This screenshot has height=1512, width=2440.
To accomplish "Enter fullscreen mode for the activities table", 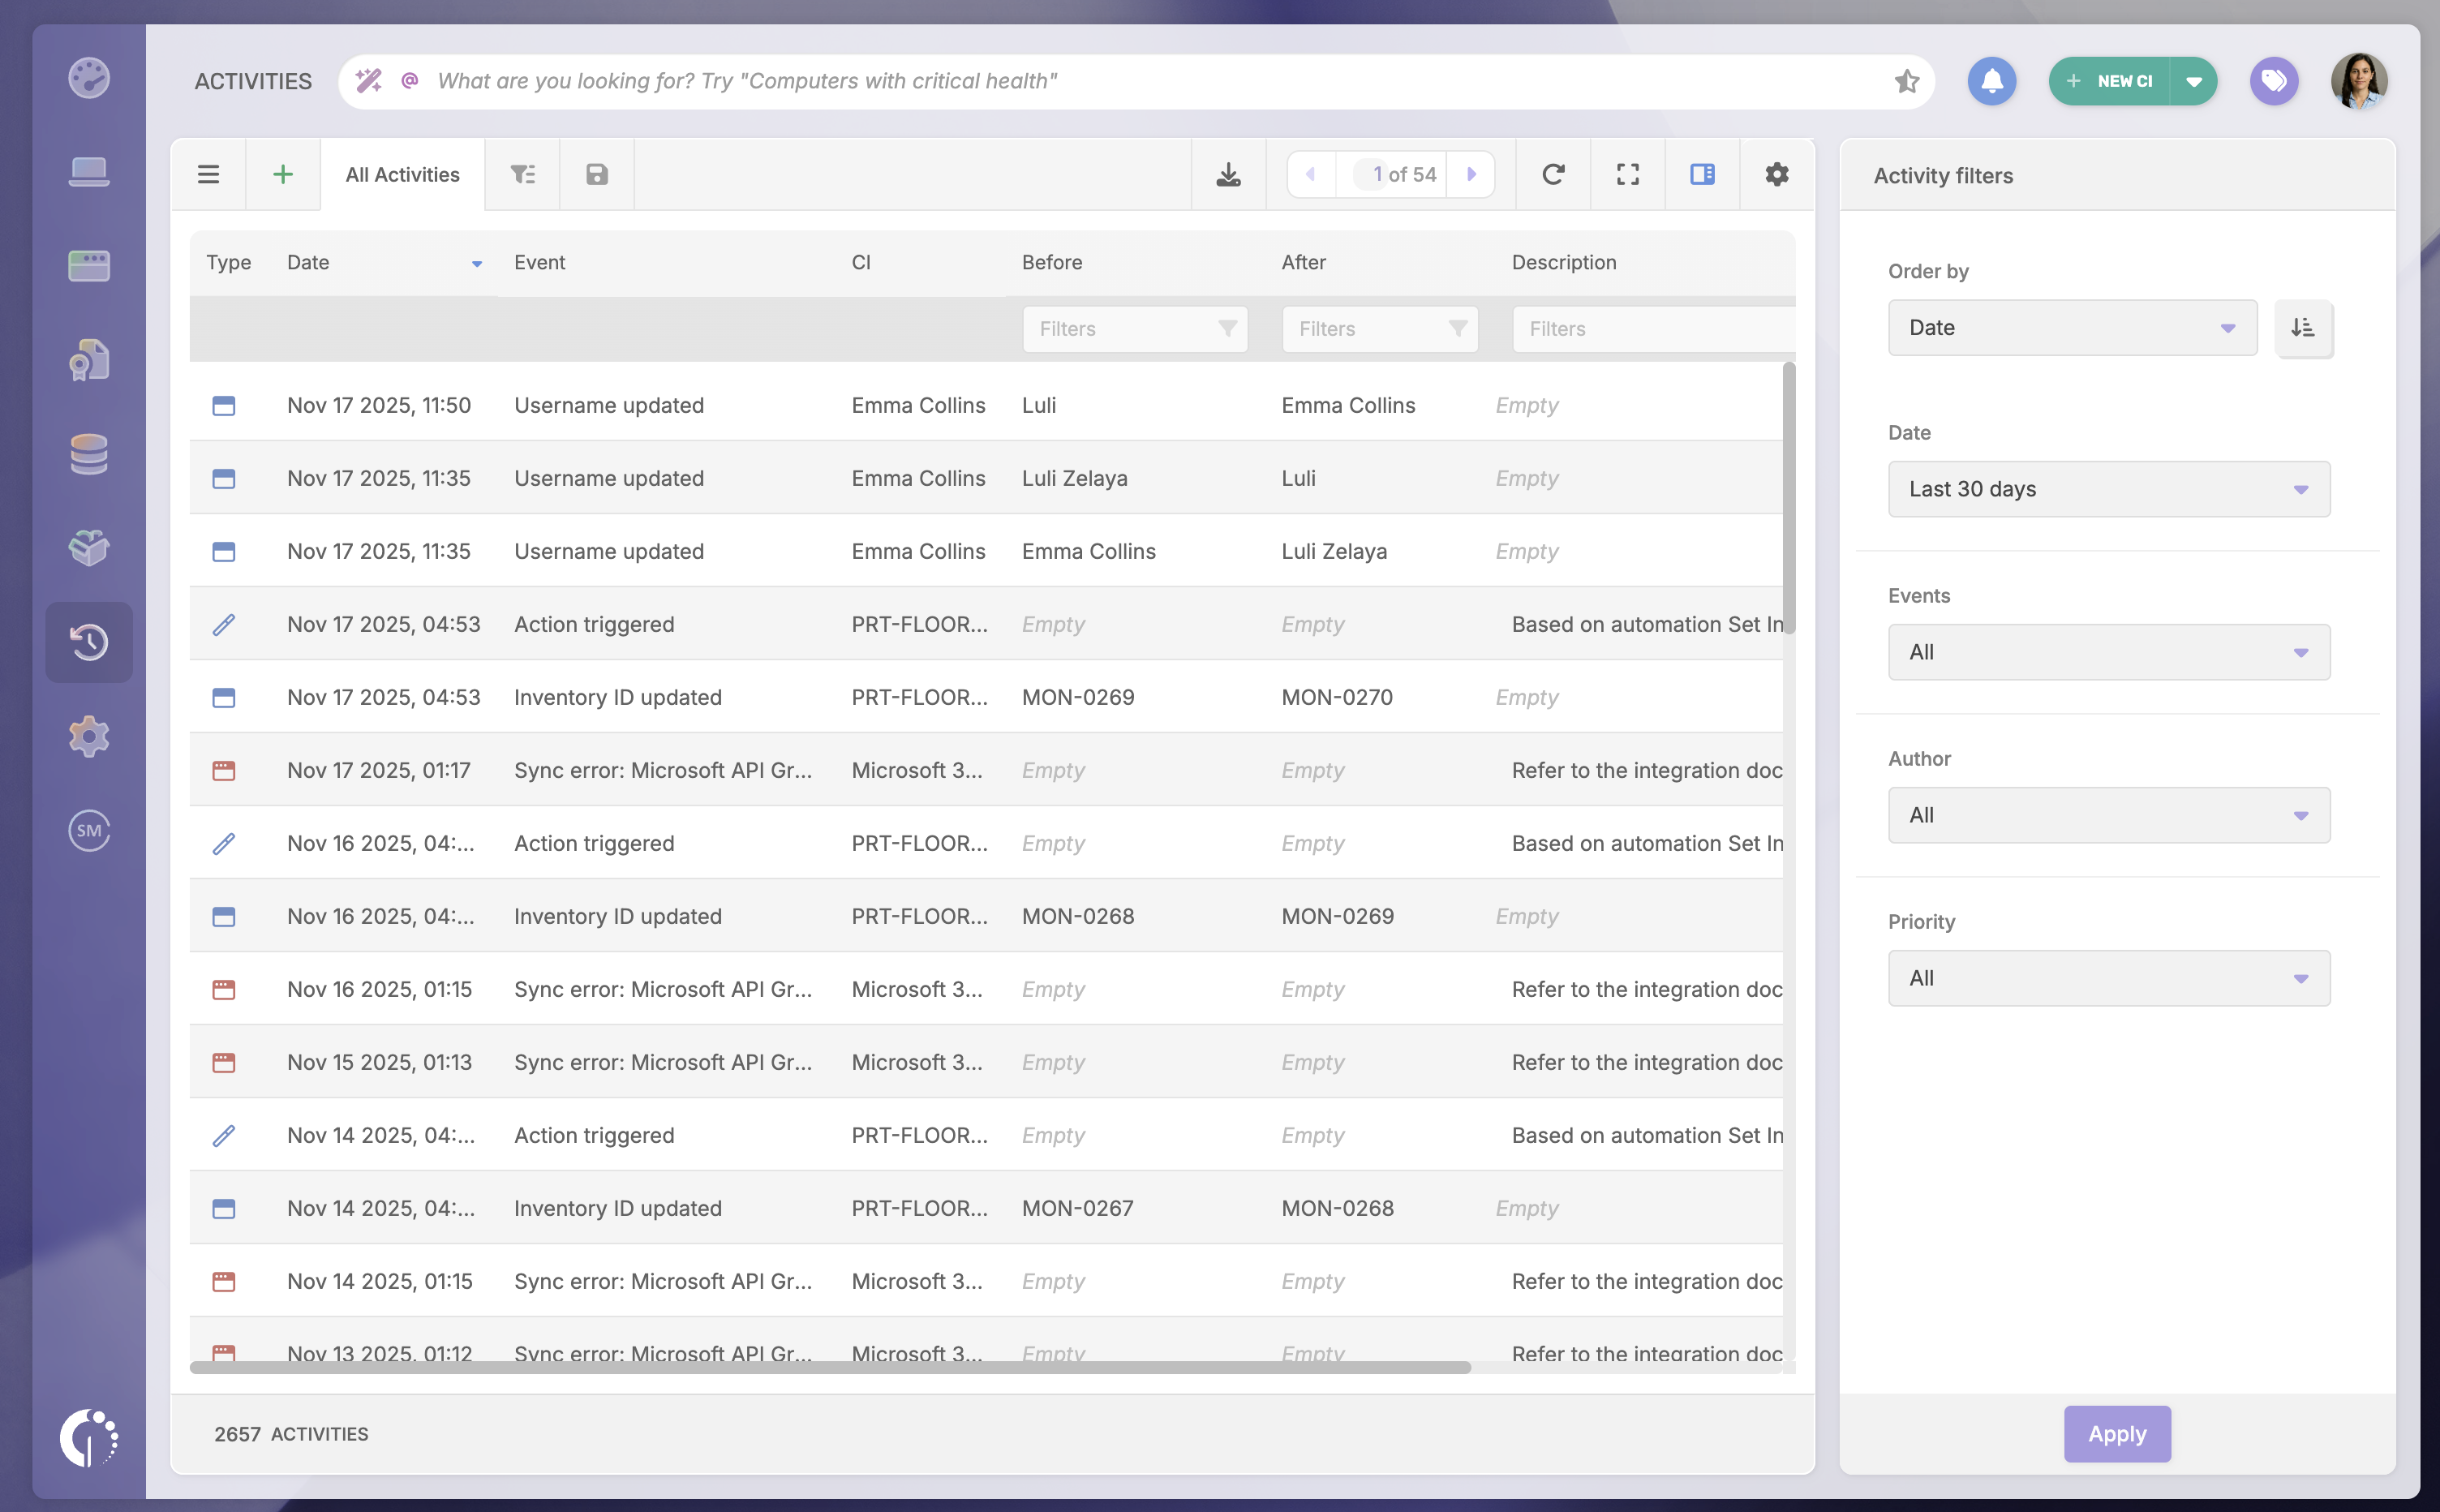I will click(1626, 174).
